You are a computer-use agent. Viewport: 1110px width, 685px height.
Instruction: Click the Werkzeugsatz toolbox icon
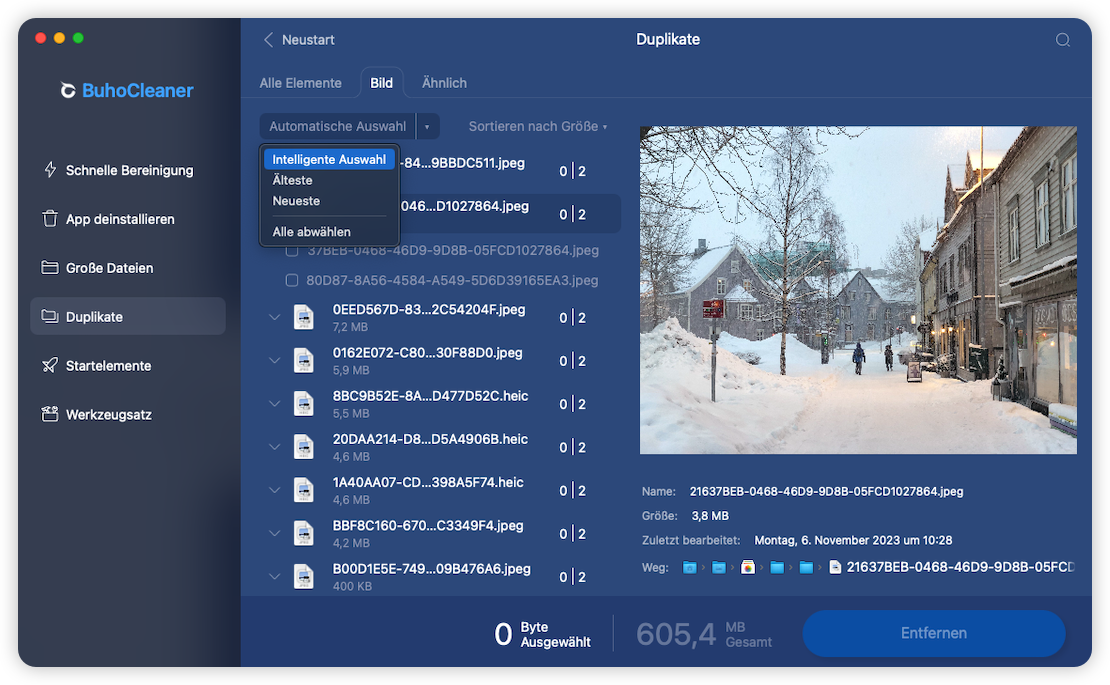[50, 414]
